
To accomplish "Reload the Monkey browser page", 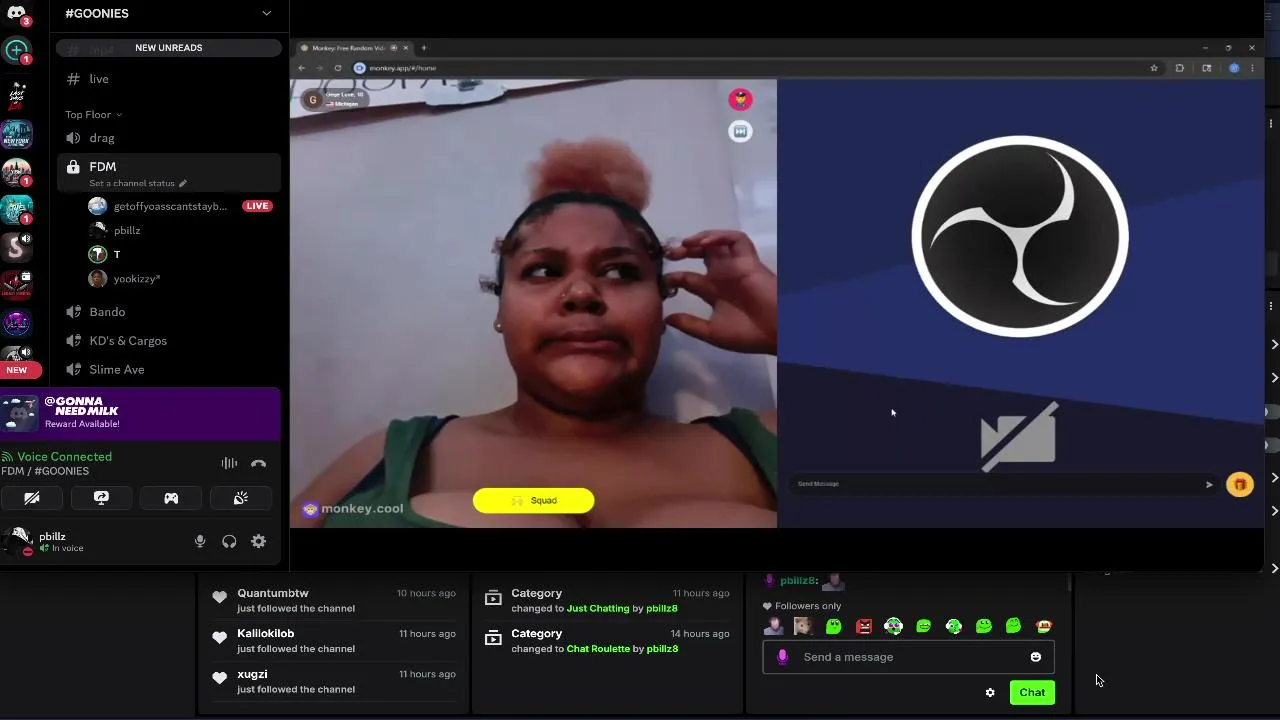I will pyautogui.click(x=338, y=68).
